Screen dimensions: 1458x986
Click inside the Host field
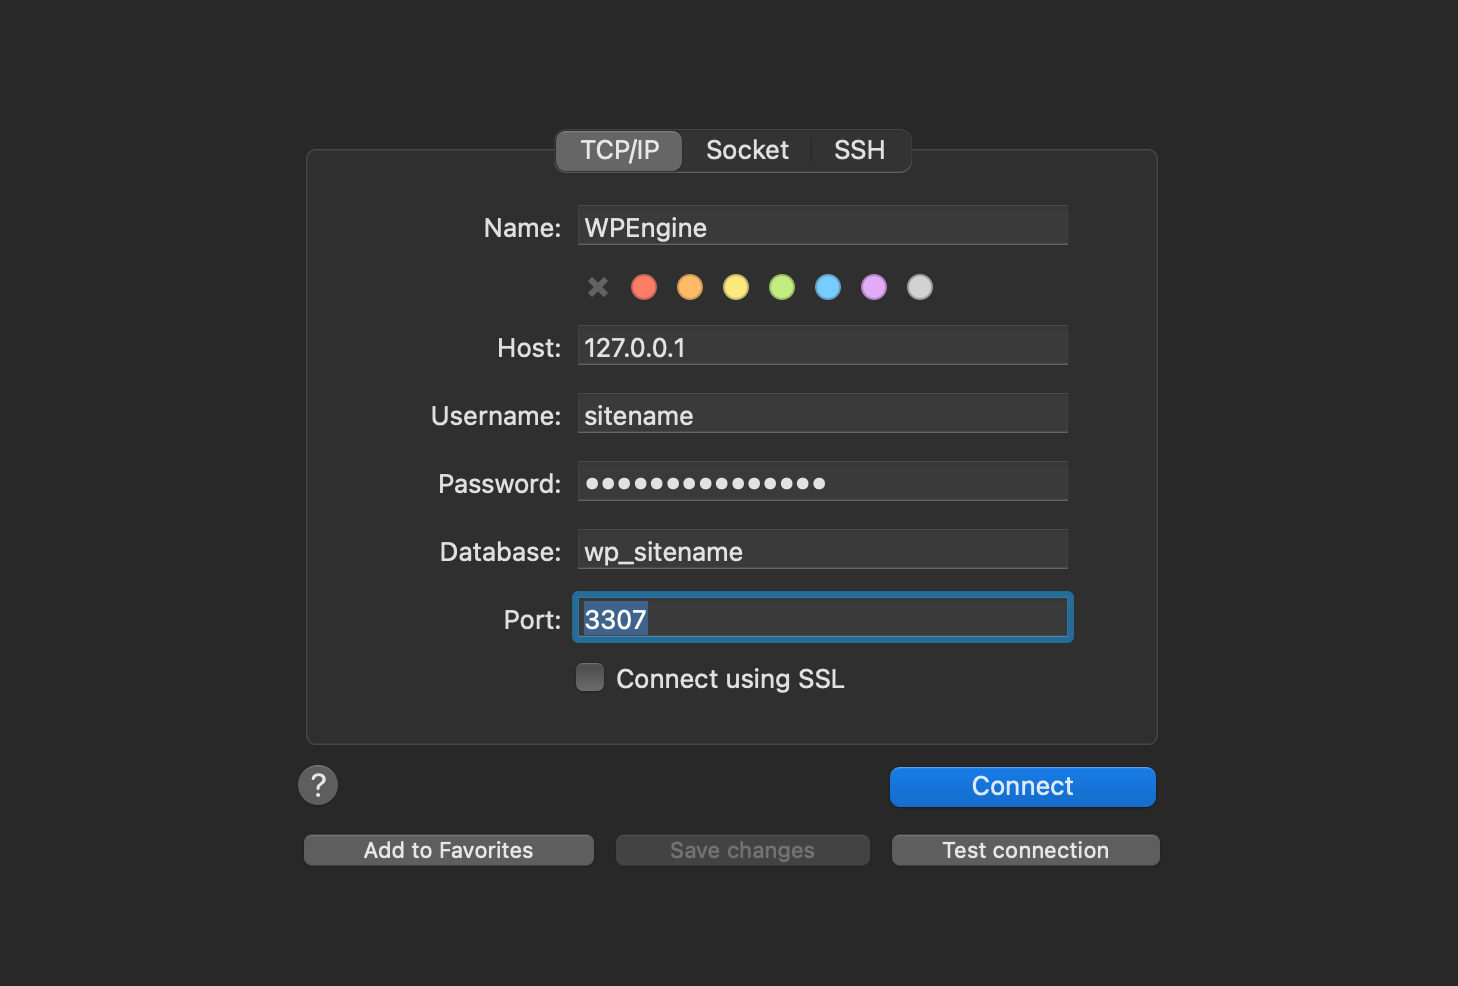821,345
